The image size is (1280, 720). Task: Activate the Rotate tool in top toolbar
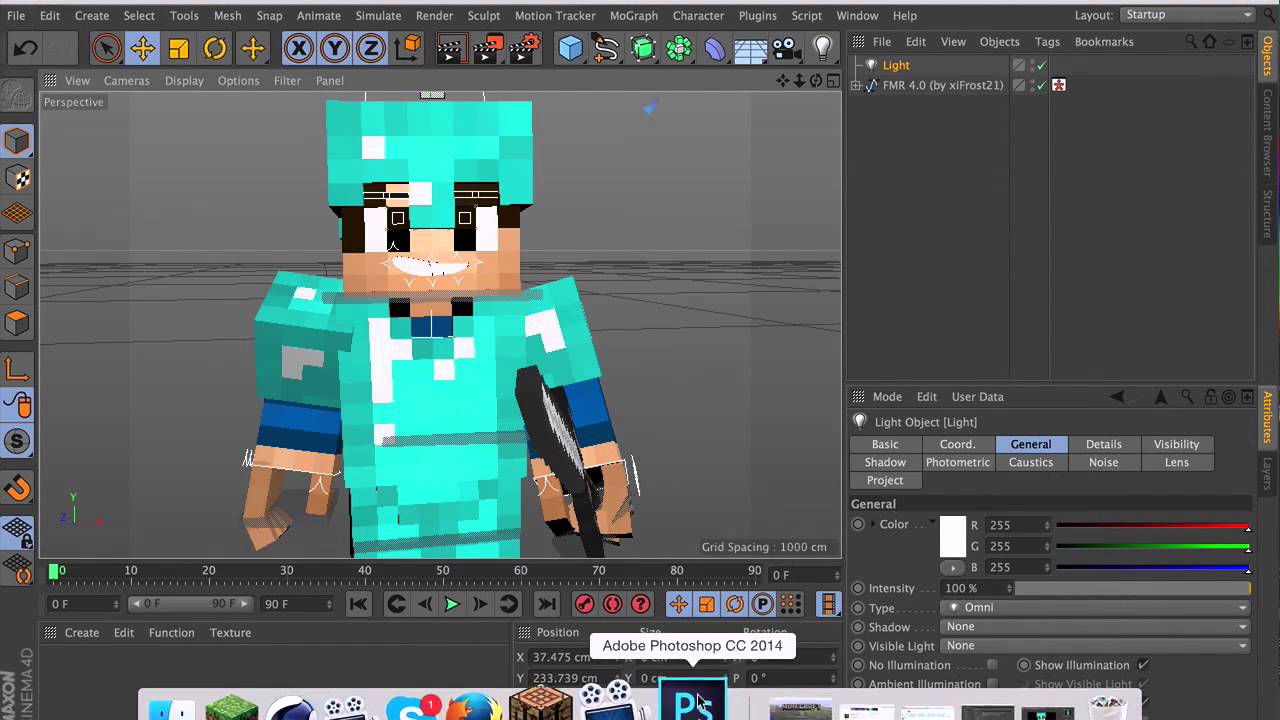click(x=215, y=48)
